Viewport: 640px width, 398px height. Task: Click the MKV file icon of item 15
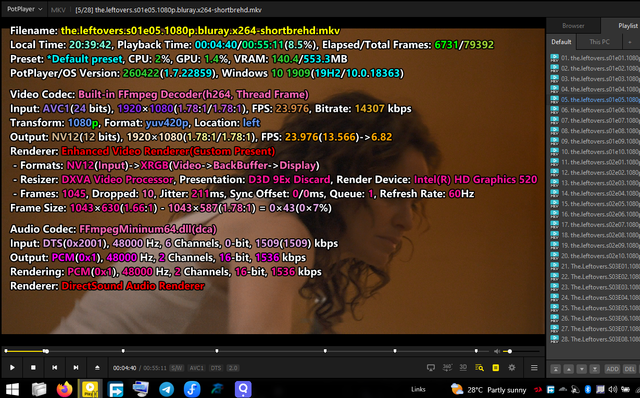[x=554, y=203]
